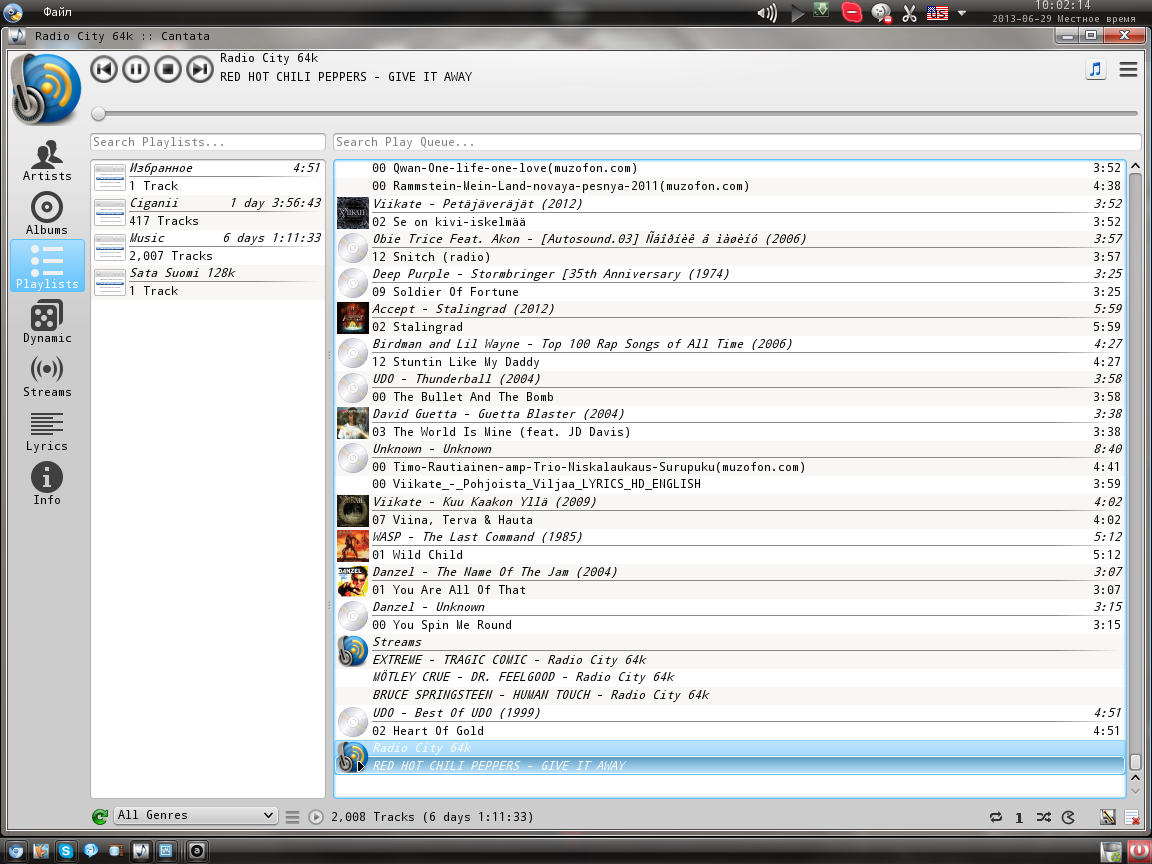Screen dimensions: 1152x864
Task: Open the US keyboard layout indicator
Action: [x=937, y=12]
